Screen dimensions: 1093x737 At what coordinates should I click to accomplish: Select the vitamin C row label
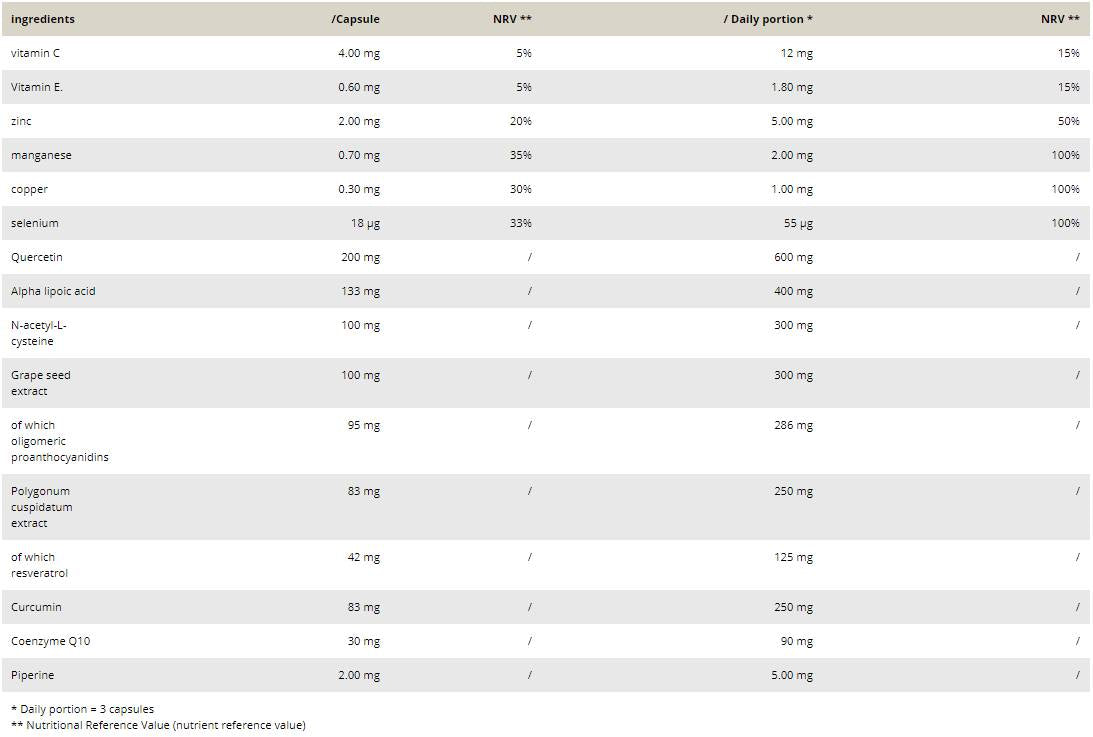35,53
